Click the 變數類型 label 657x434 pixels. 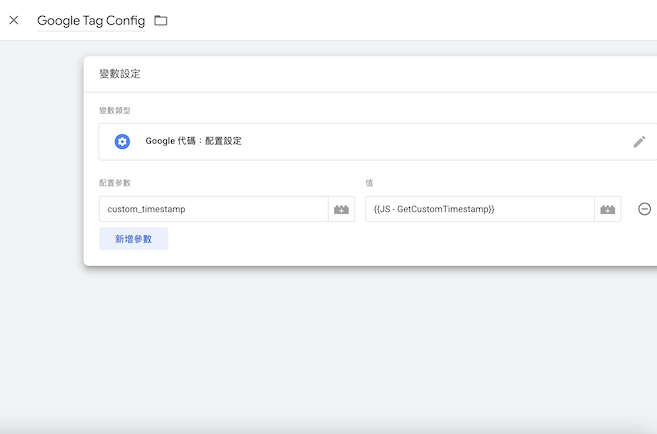point(115,111)
